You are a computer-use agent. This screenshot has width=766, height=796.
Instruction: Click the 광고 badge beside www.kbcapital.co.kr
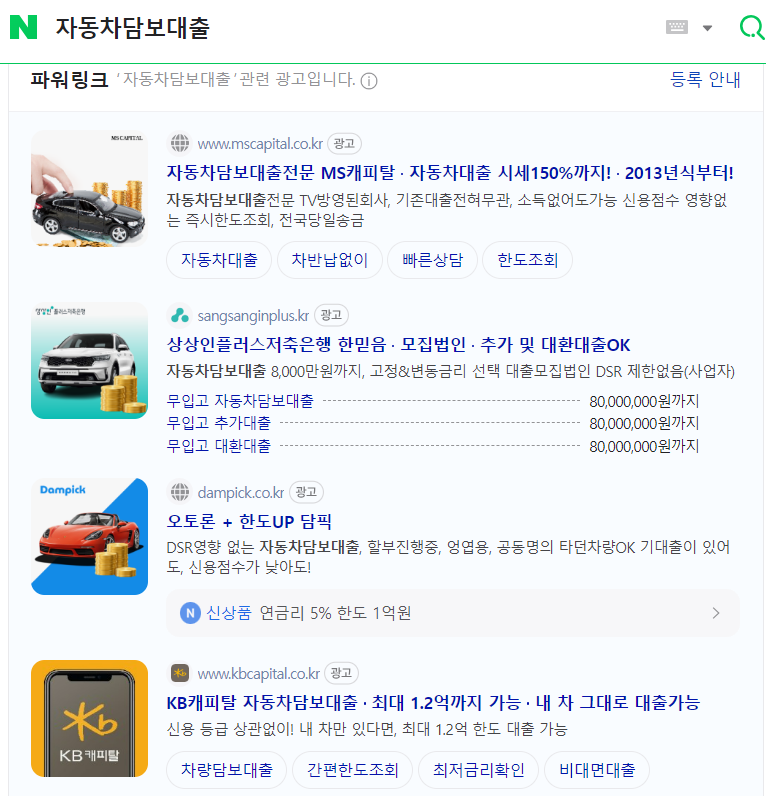341,673
